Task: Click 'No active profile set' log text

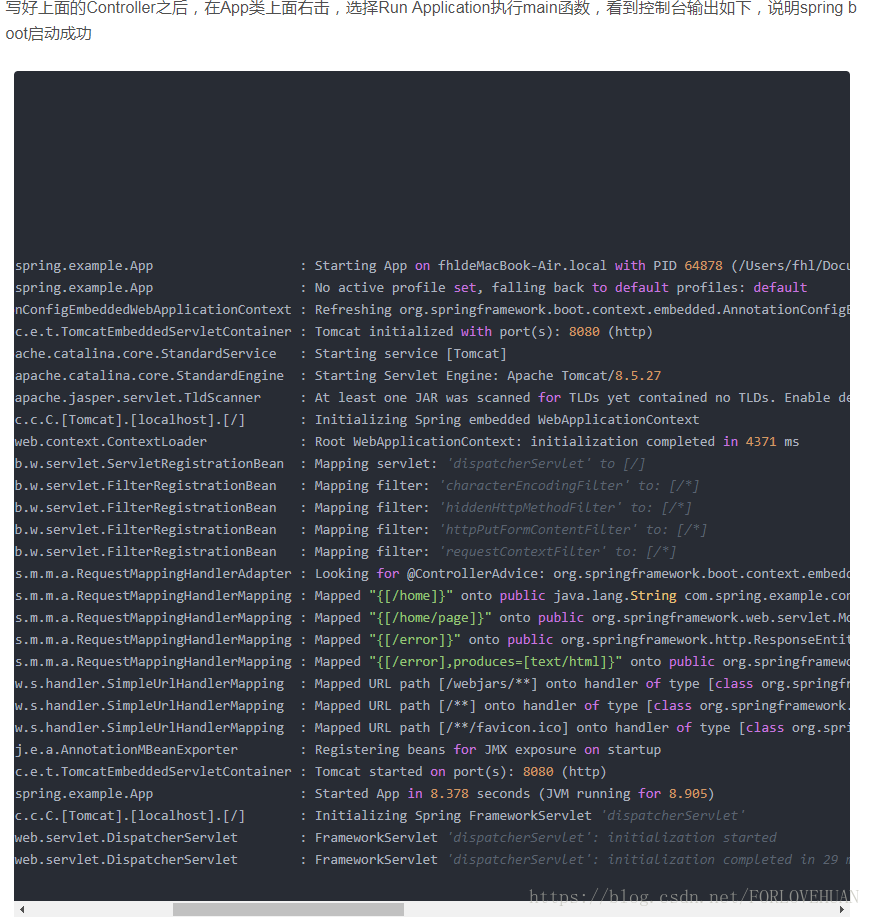Action: (395, 288)
